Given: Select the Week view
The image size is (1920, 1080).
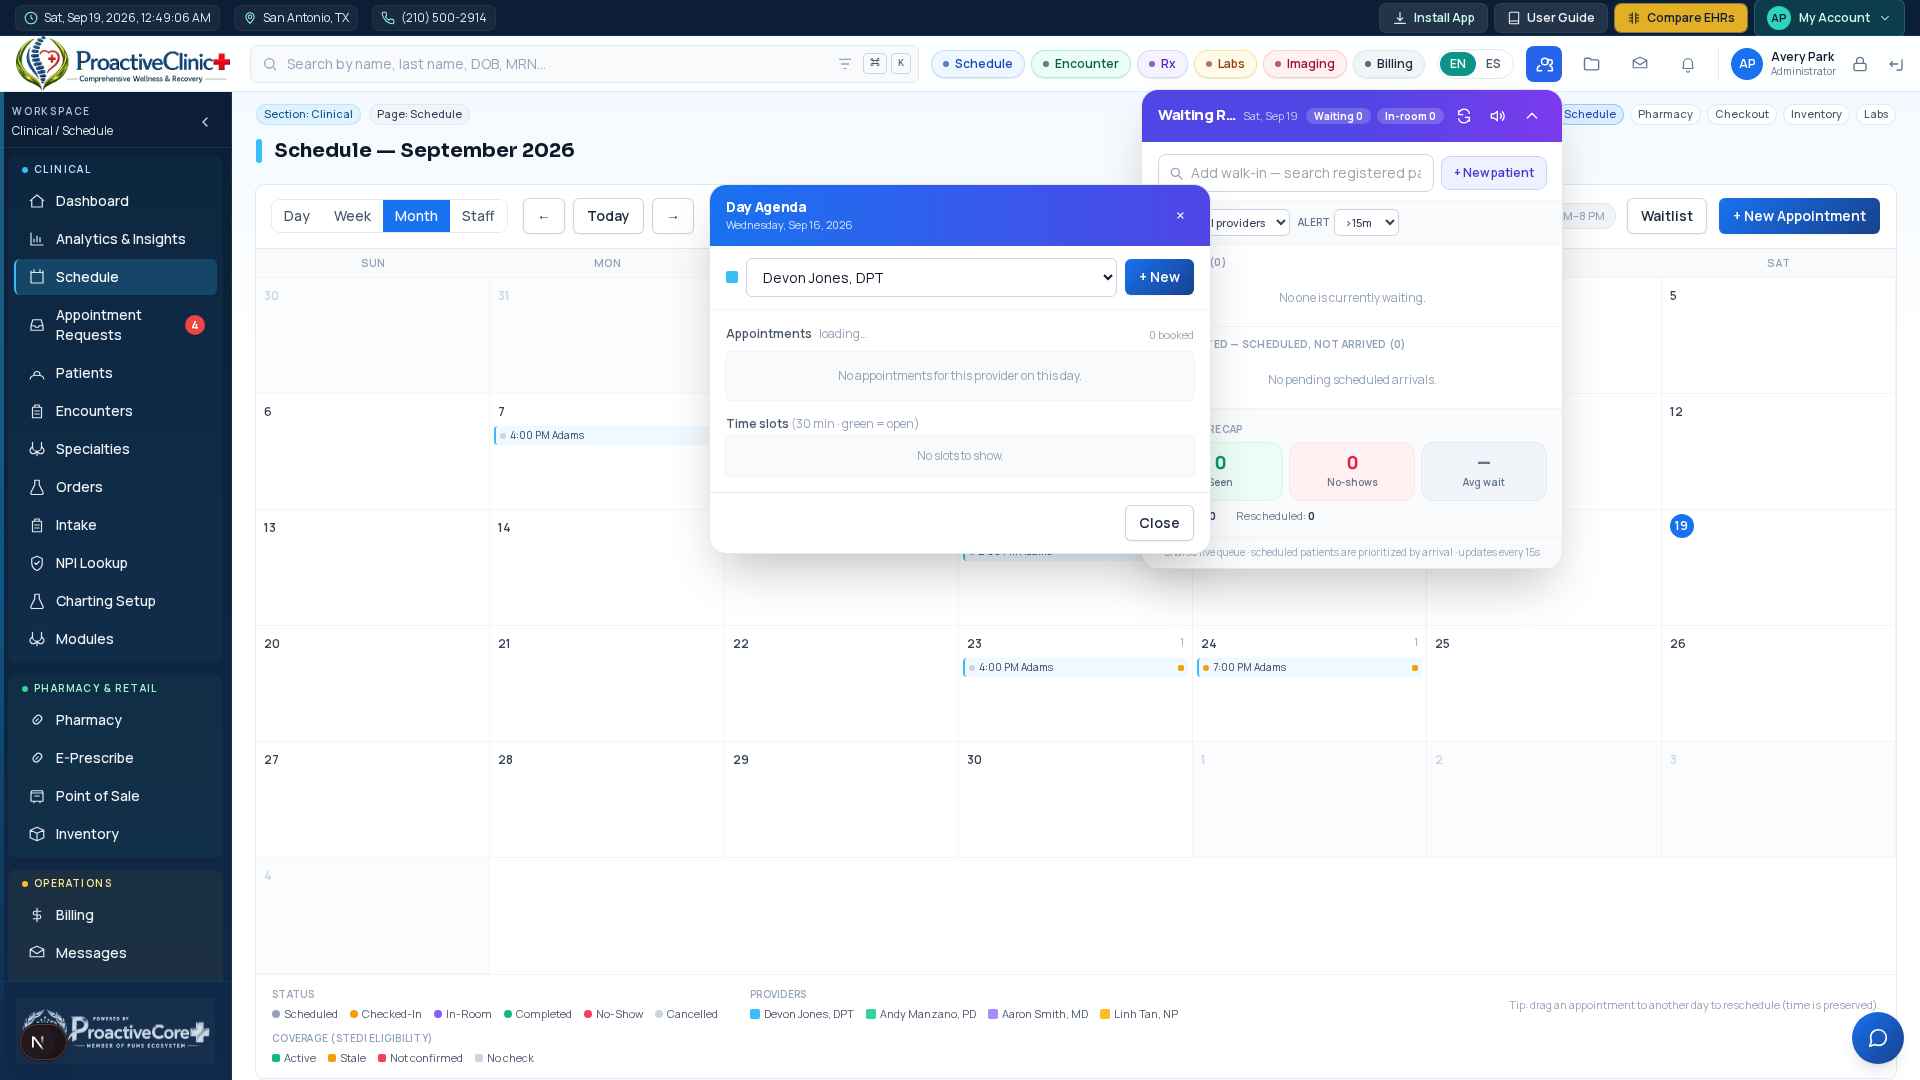Looking at the screenshot, I should [x=352, y=216].
